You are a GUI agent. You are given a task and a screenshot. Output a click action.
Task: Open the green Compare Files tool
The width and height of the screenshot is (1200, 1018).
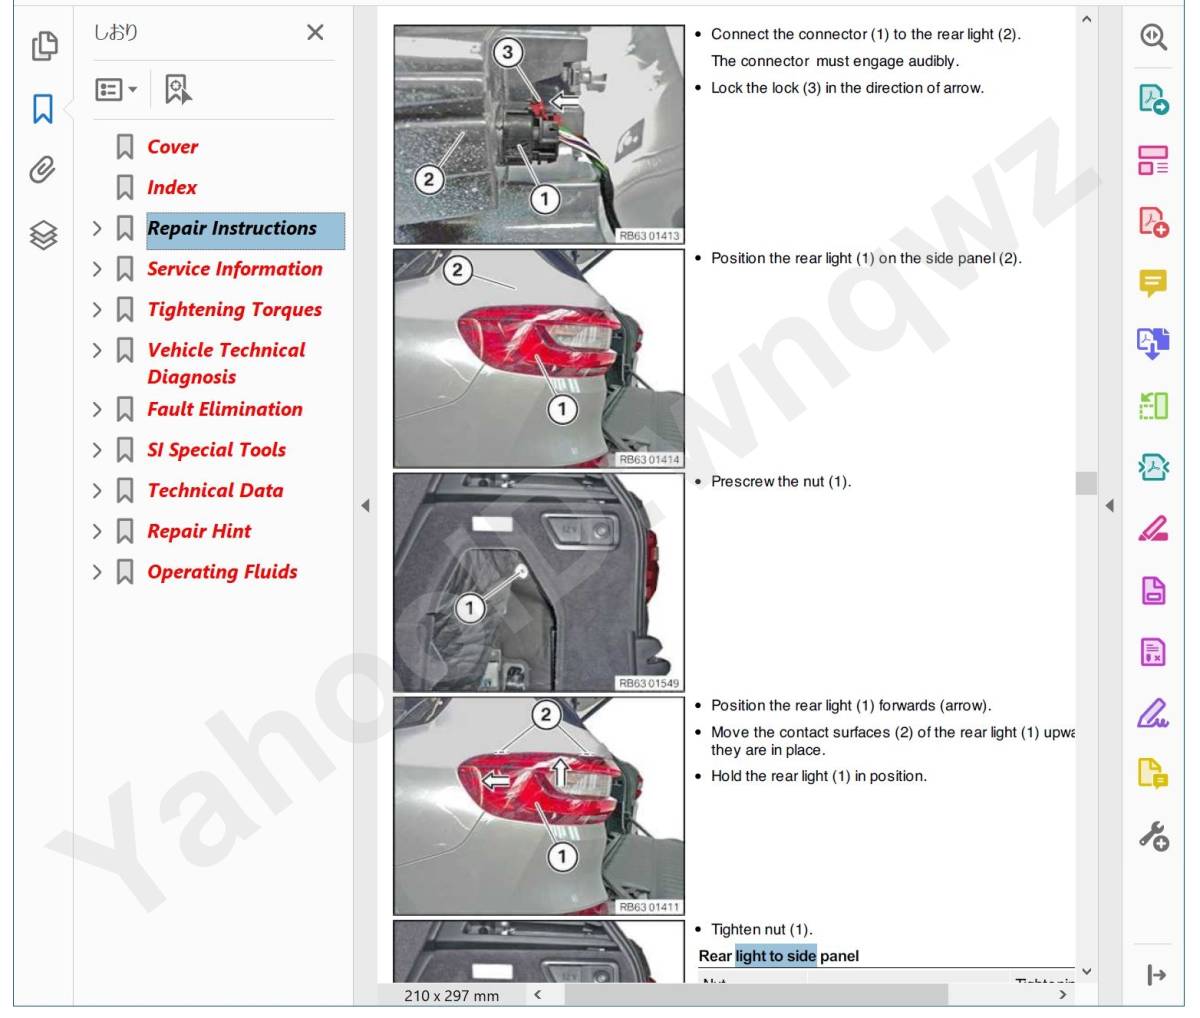(1153, 406)
